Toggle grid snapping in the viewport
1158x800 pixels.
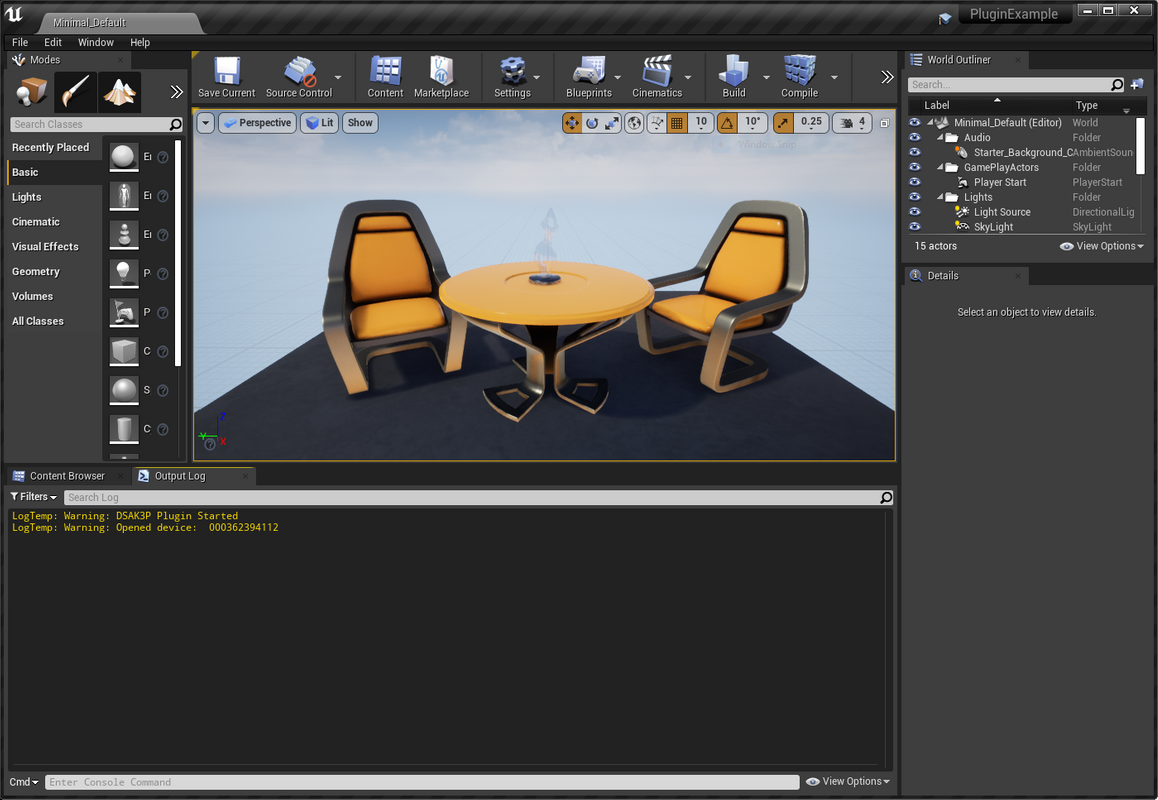click(x=676, y=123)
